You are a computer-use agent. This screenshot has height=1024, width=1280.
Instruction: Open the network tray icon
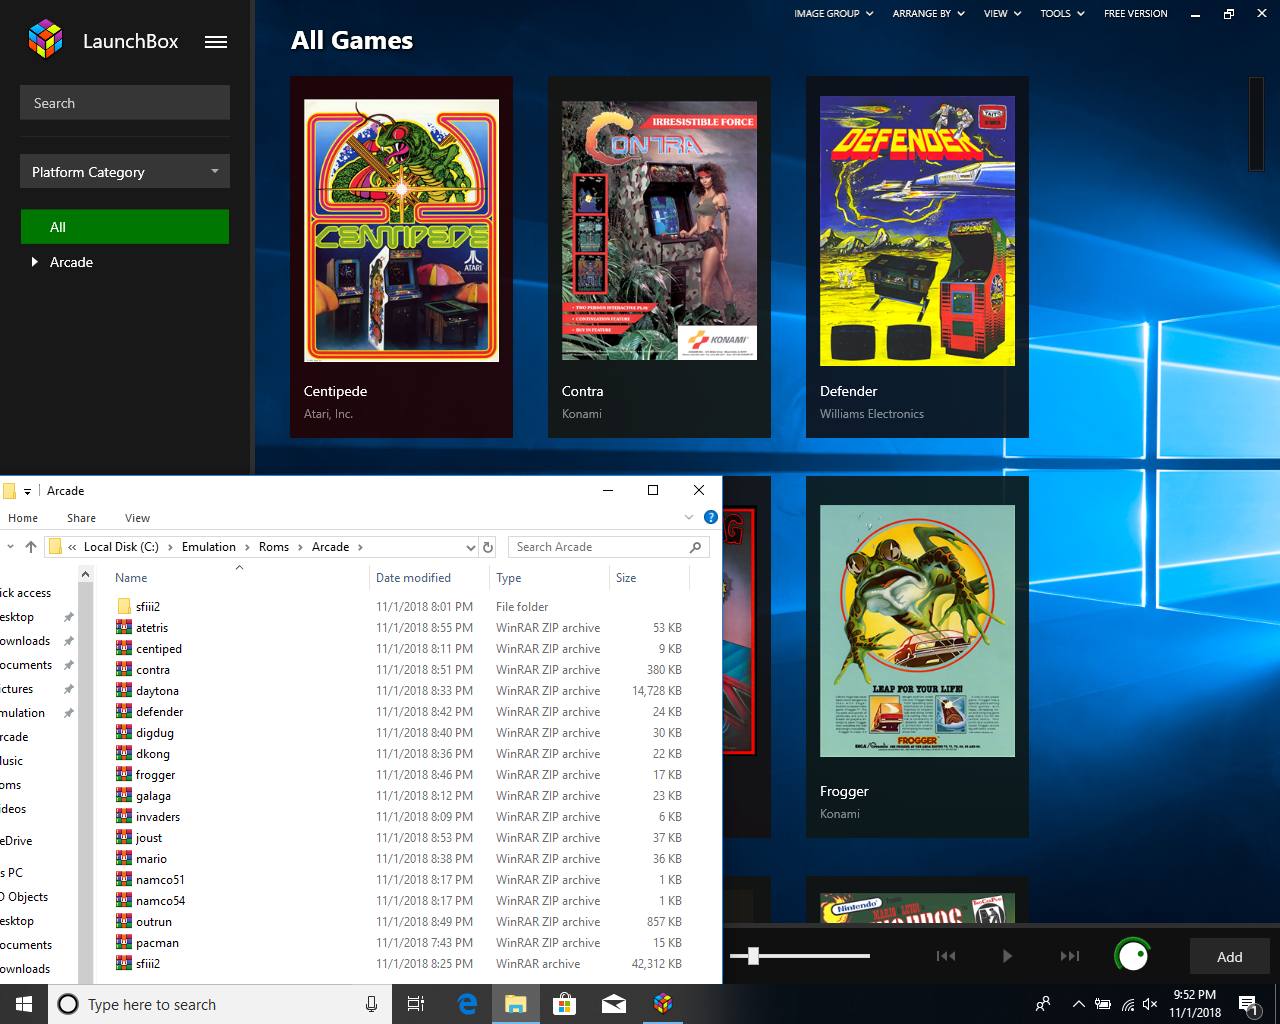1127,1004
